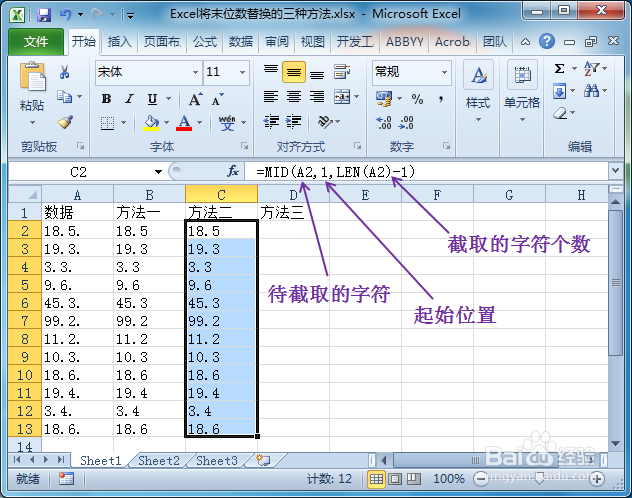Toggle center horizontal alignment
Viewport: 632px width, 498px height.
click(294, 97)
